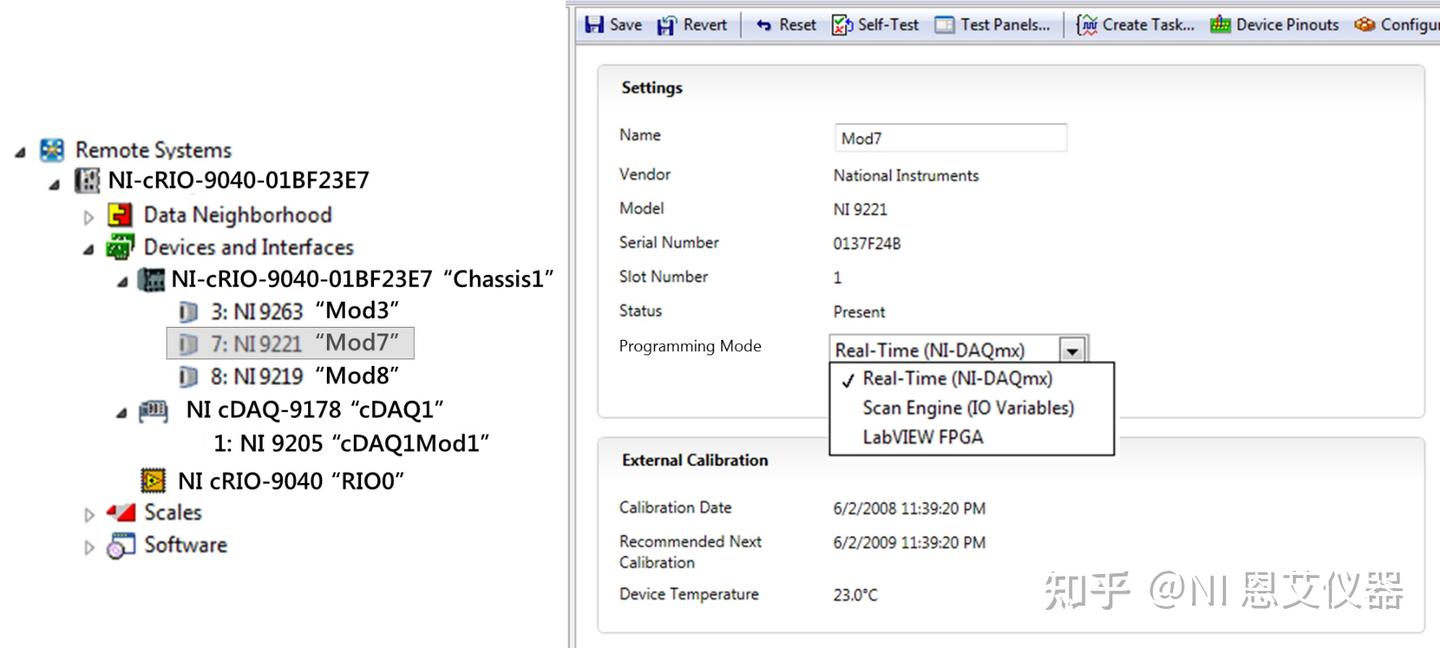Expand the Software tree node
This screenshot has width=1440, height=648.
click(89, 548)
